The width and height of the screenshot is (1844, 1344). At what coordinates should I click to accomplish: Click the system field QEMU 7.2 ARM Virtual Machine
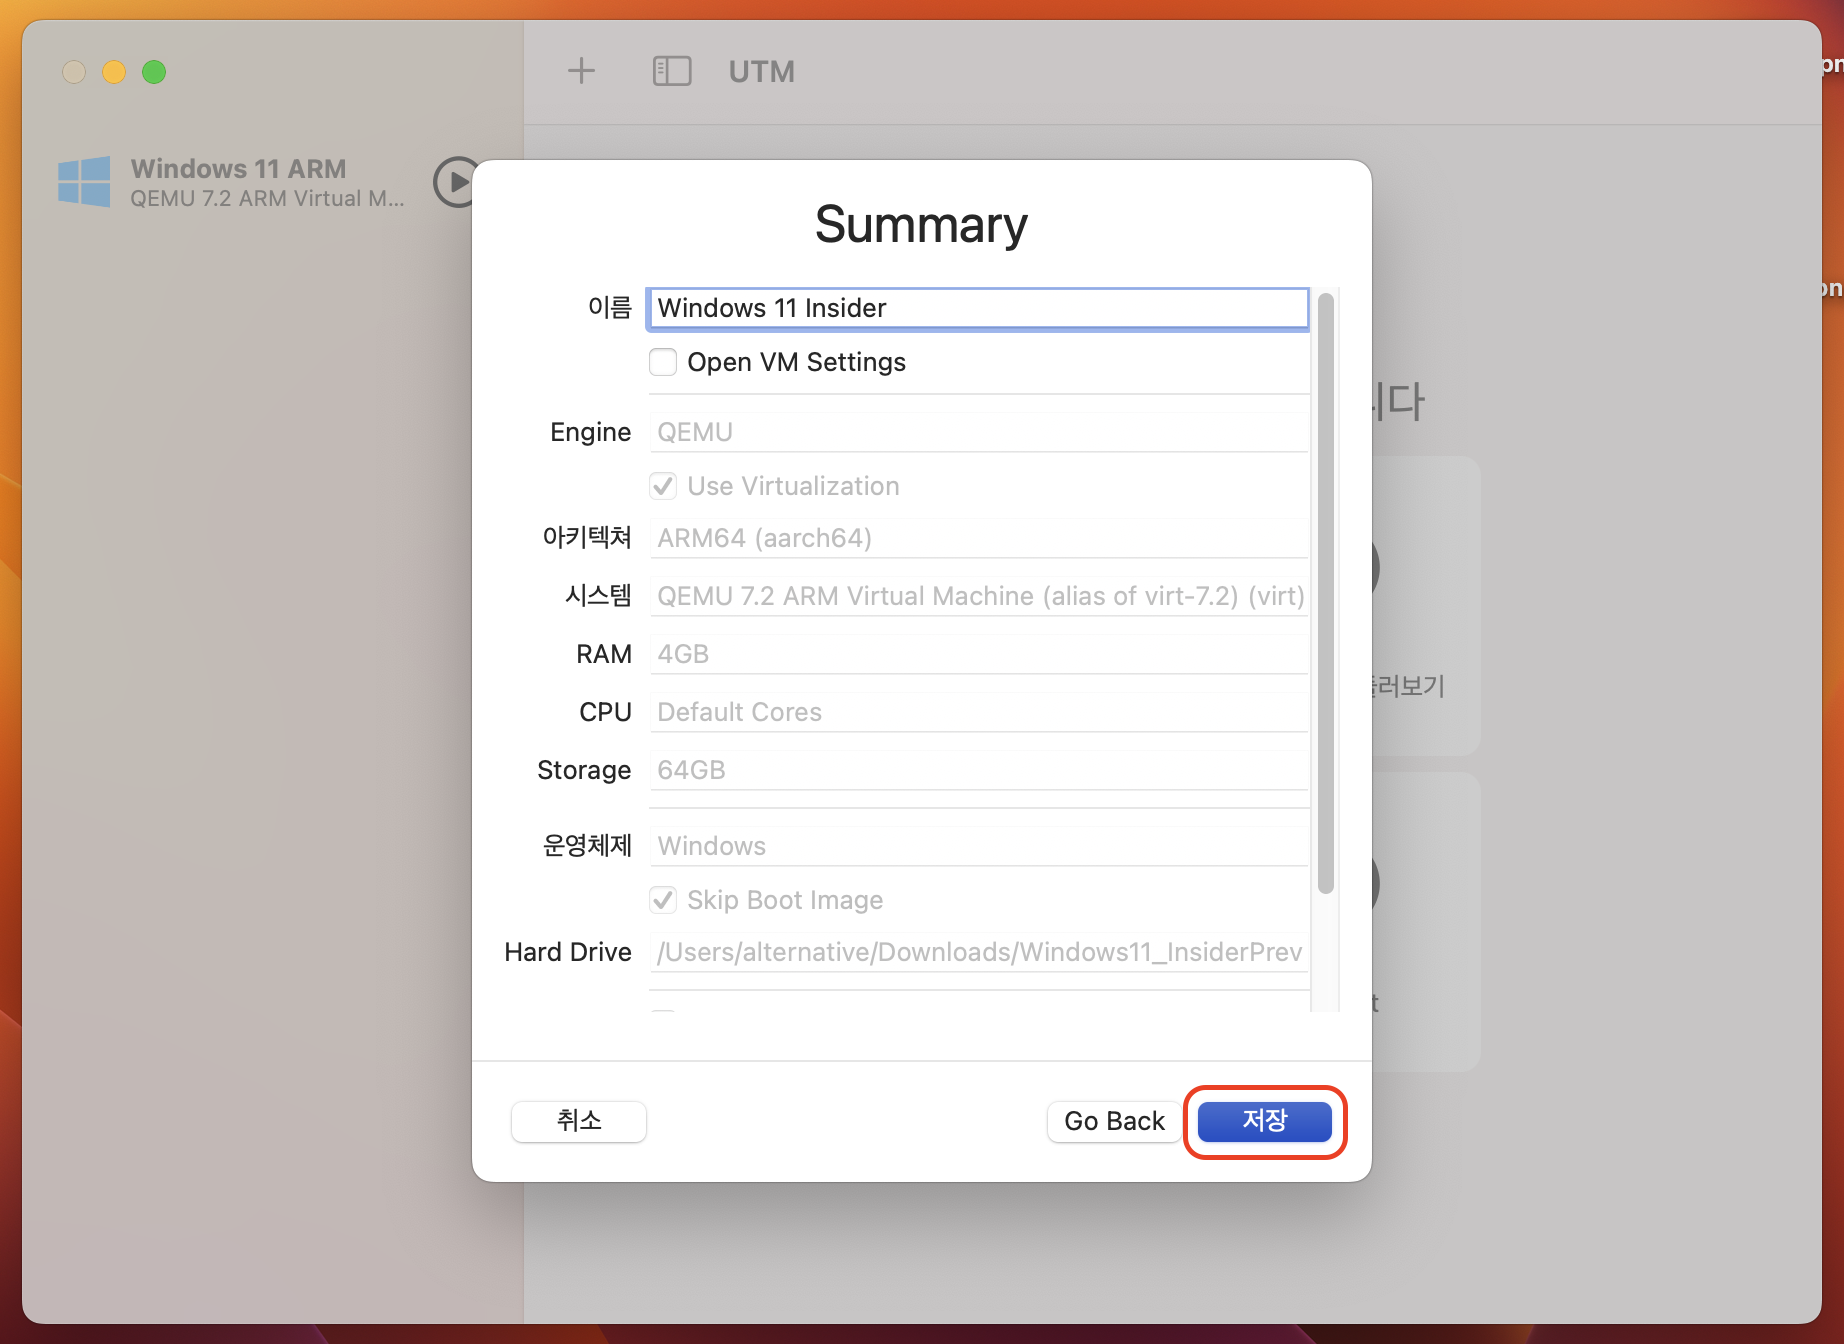(x=979, y=596)
